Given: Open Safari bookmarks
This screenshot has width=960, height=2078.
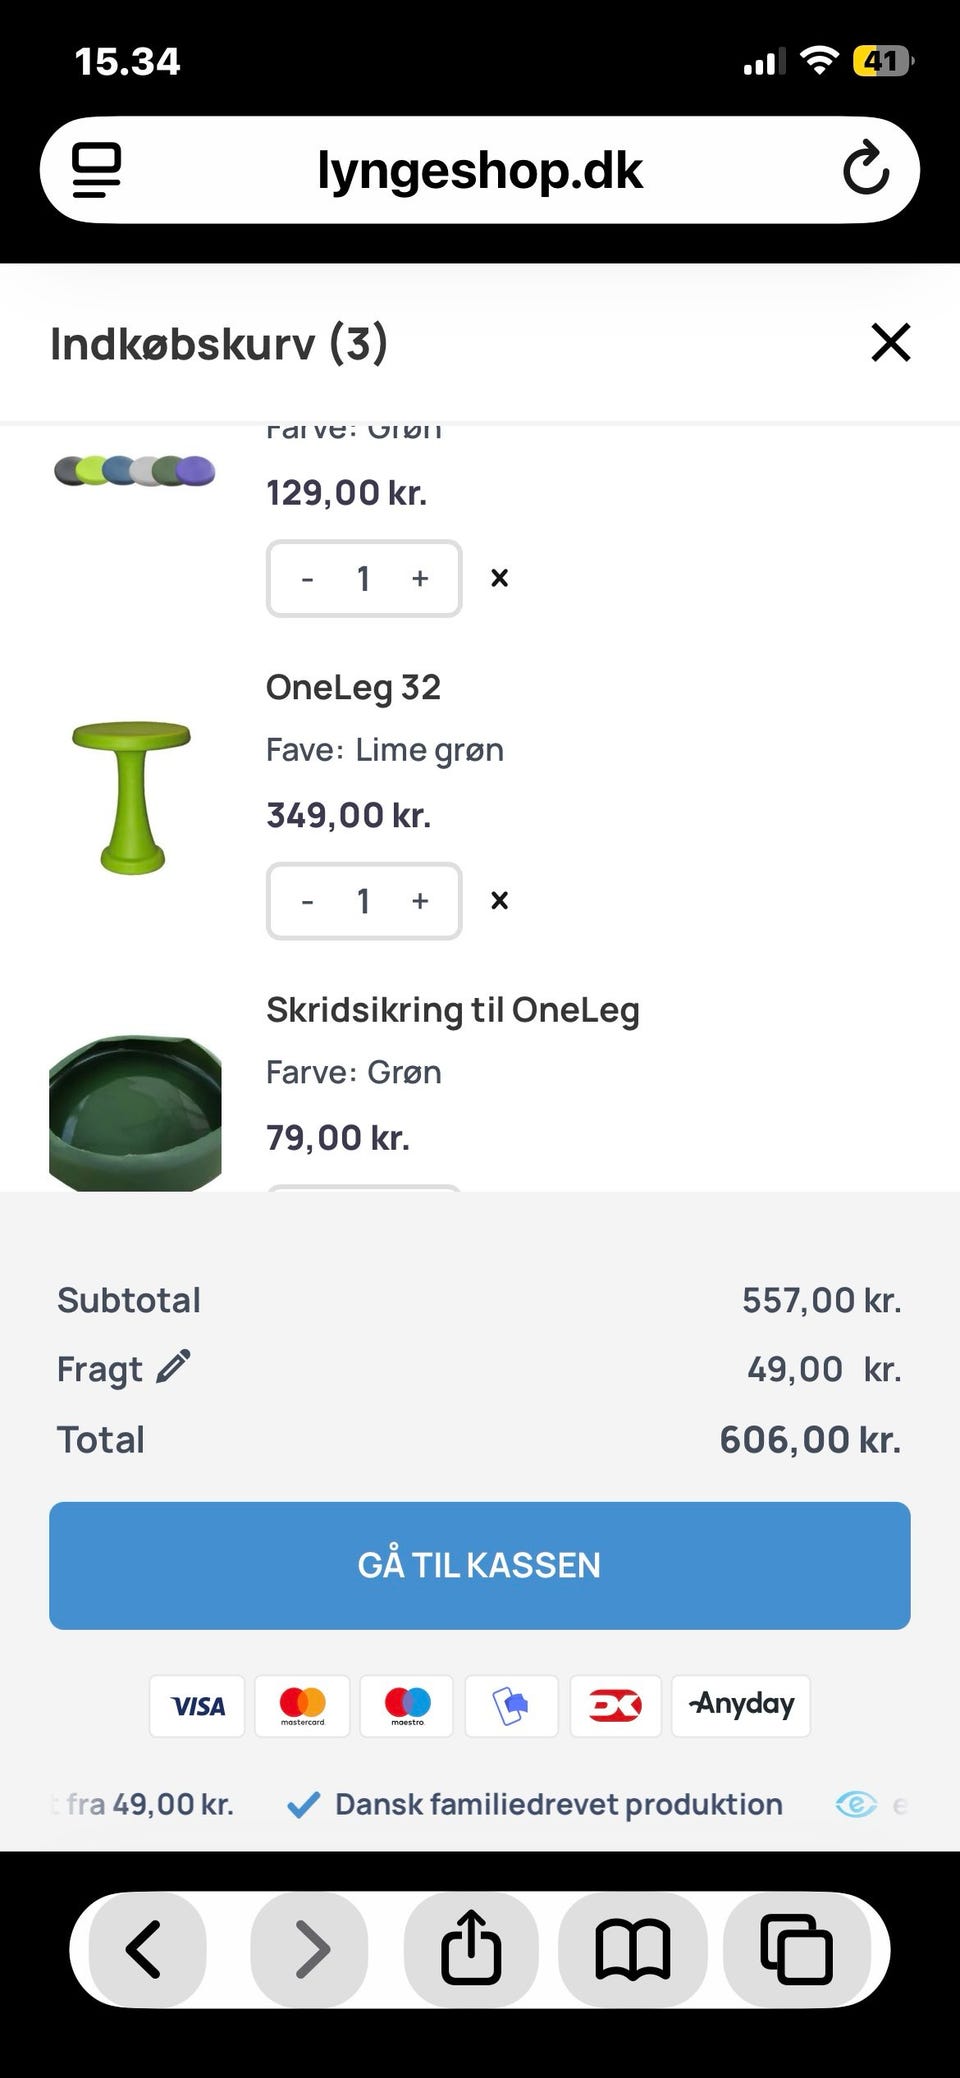Looking at the screenshot, I should pos(632,1949).
